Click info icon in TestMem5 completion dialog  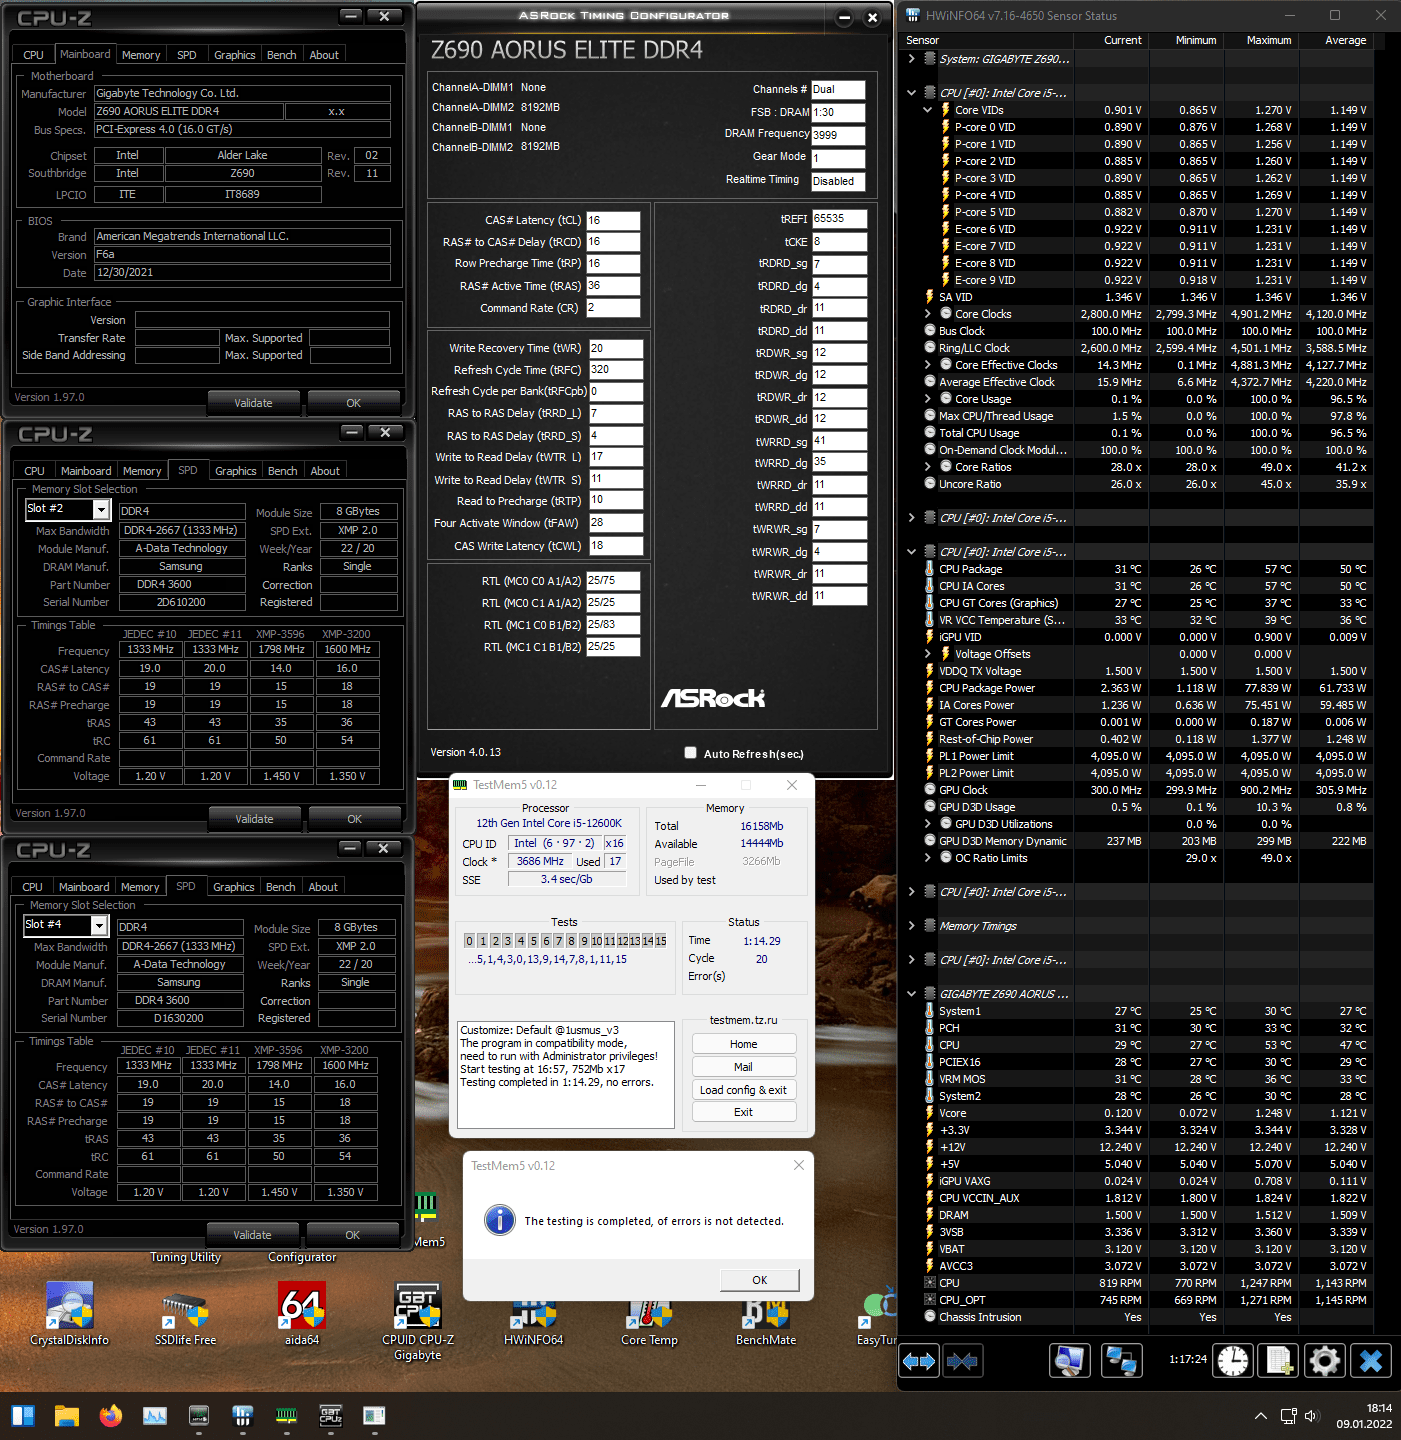click(499, 1220)
